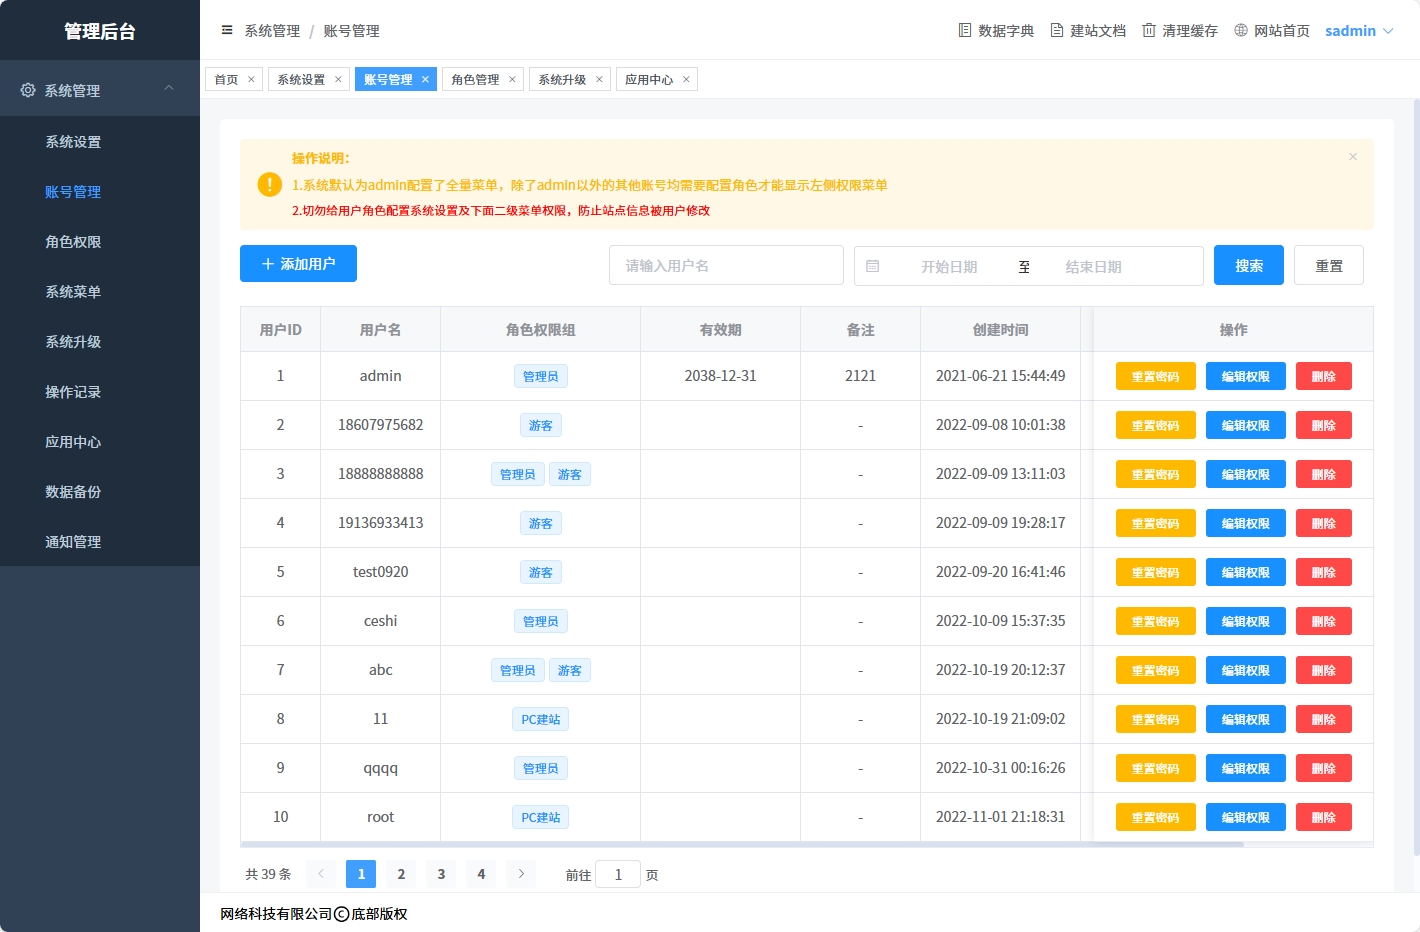Toggle the sidebar collapse hamburger icon

pyautogui.click(x=227, y=30)
